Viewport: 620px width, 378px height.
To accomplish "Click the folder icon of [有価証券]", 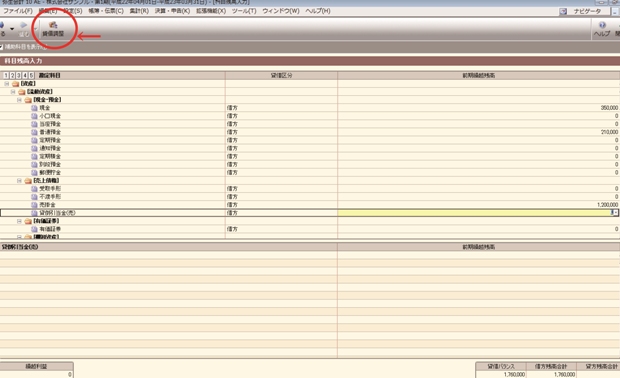I will pos(28,221).
